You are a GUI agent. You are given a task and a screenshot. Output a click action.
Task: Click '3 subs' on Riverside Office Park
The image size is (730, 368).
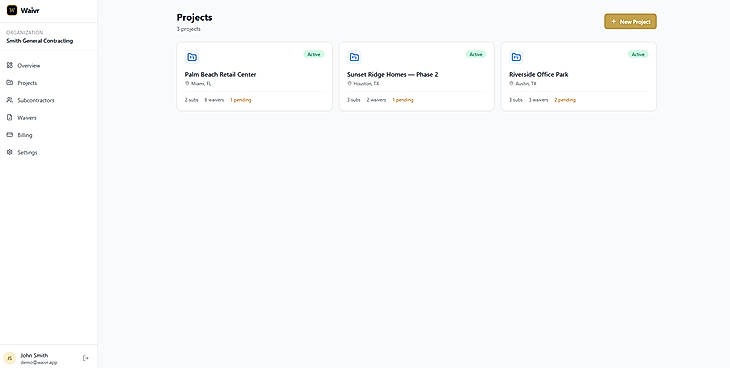(516, 100)
